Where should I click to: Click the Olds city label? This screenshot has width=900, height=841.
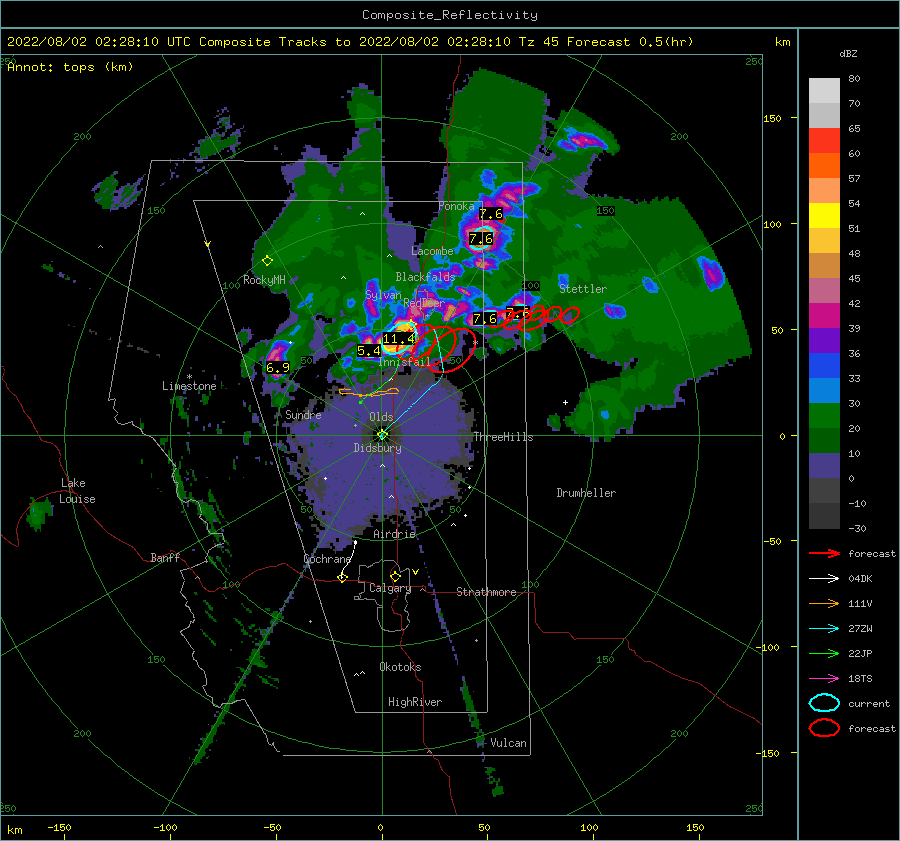tap(381, 417)
